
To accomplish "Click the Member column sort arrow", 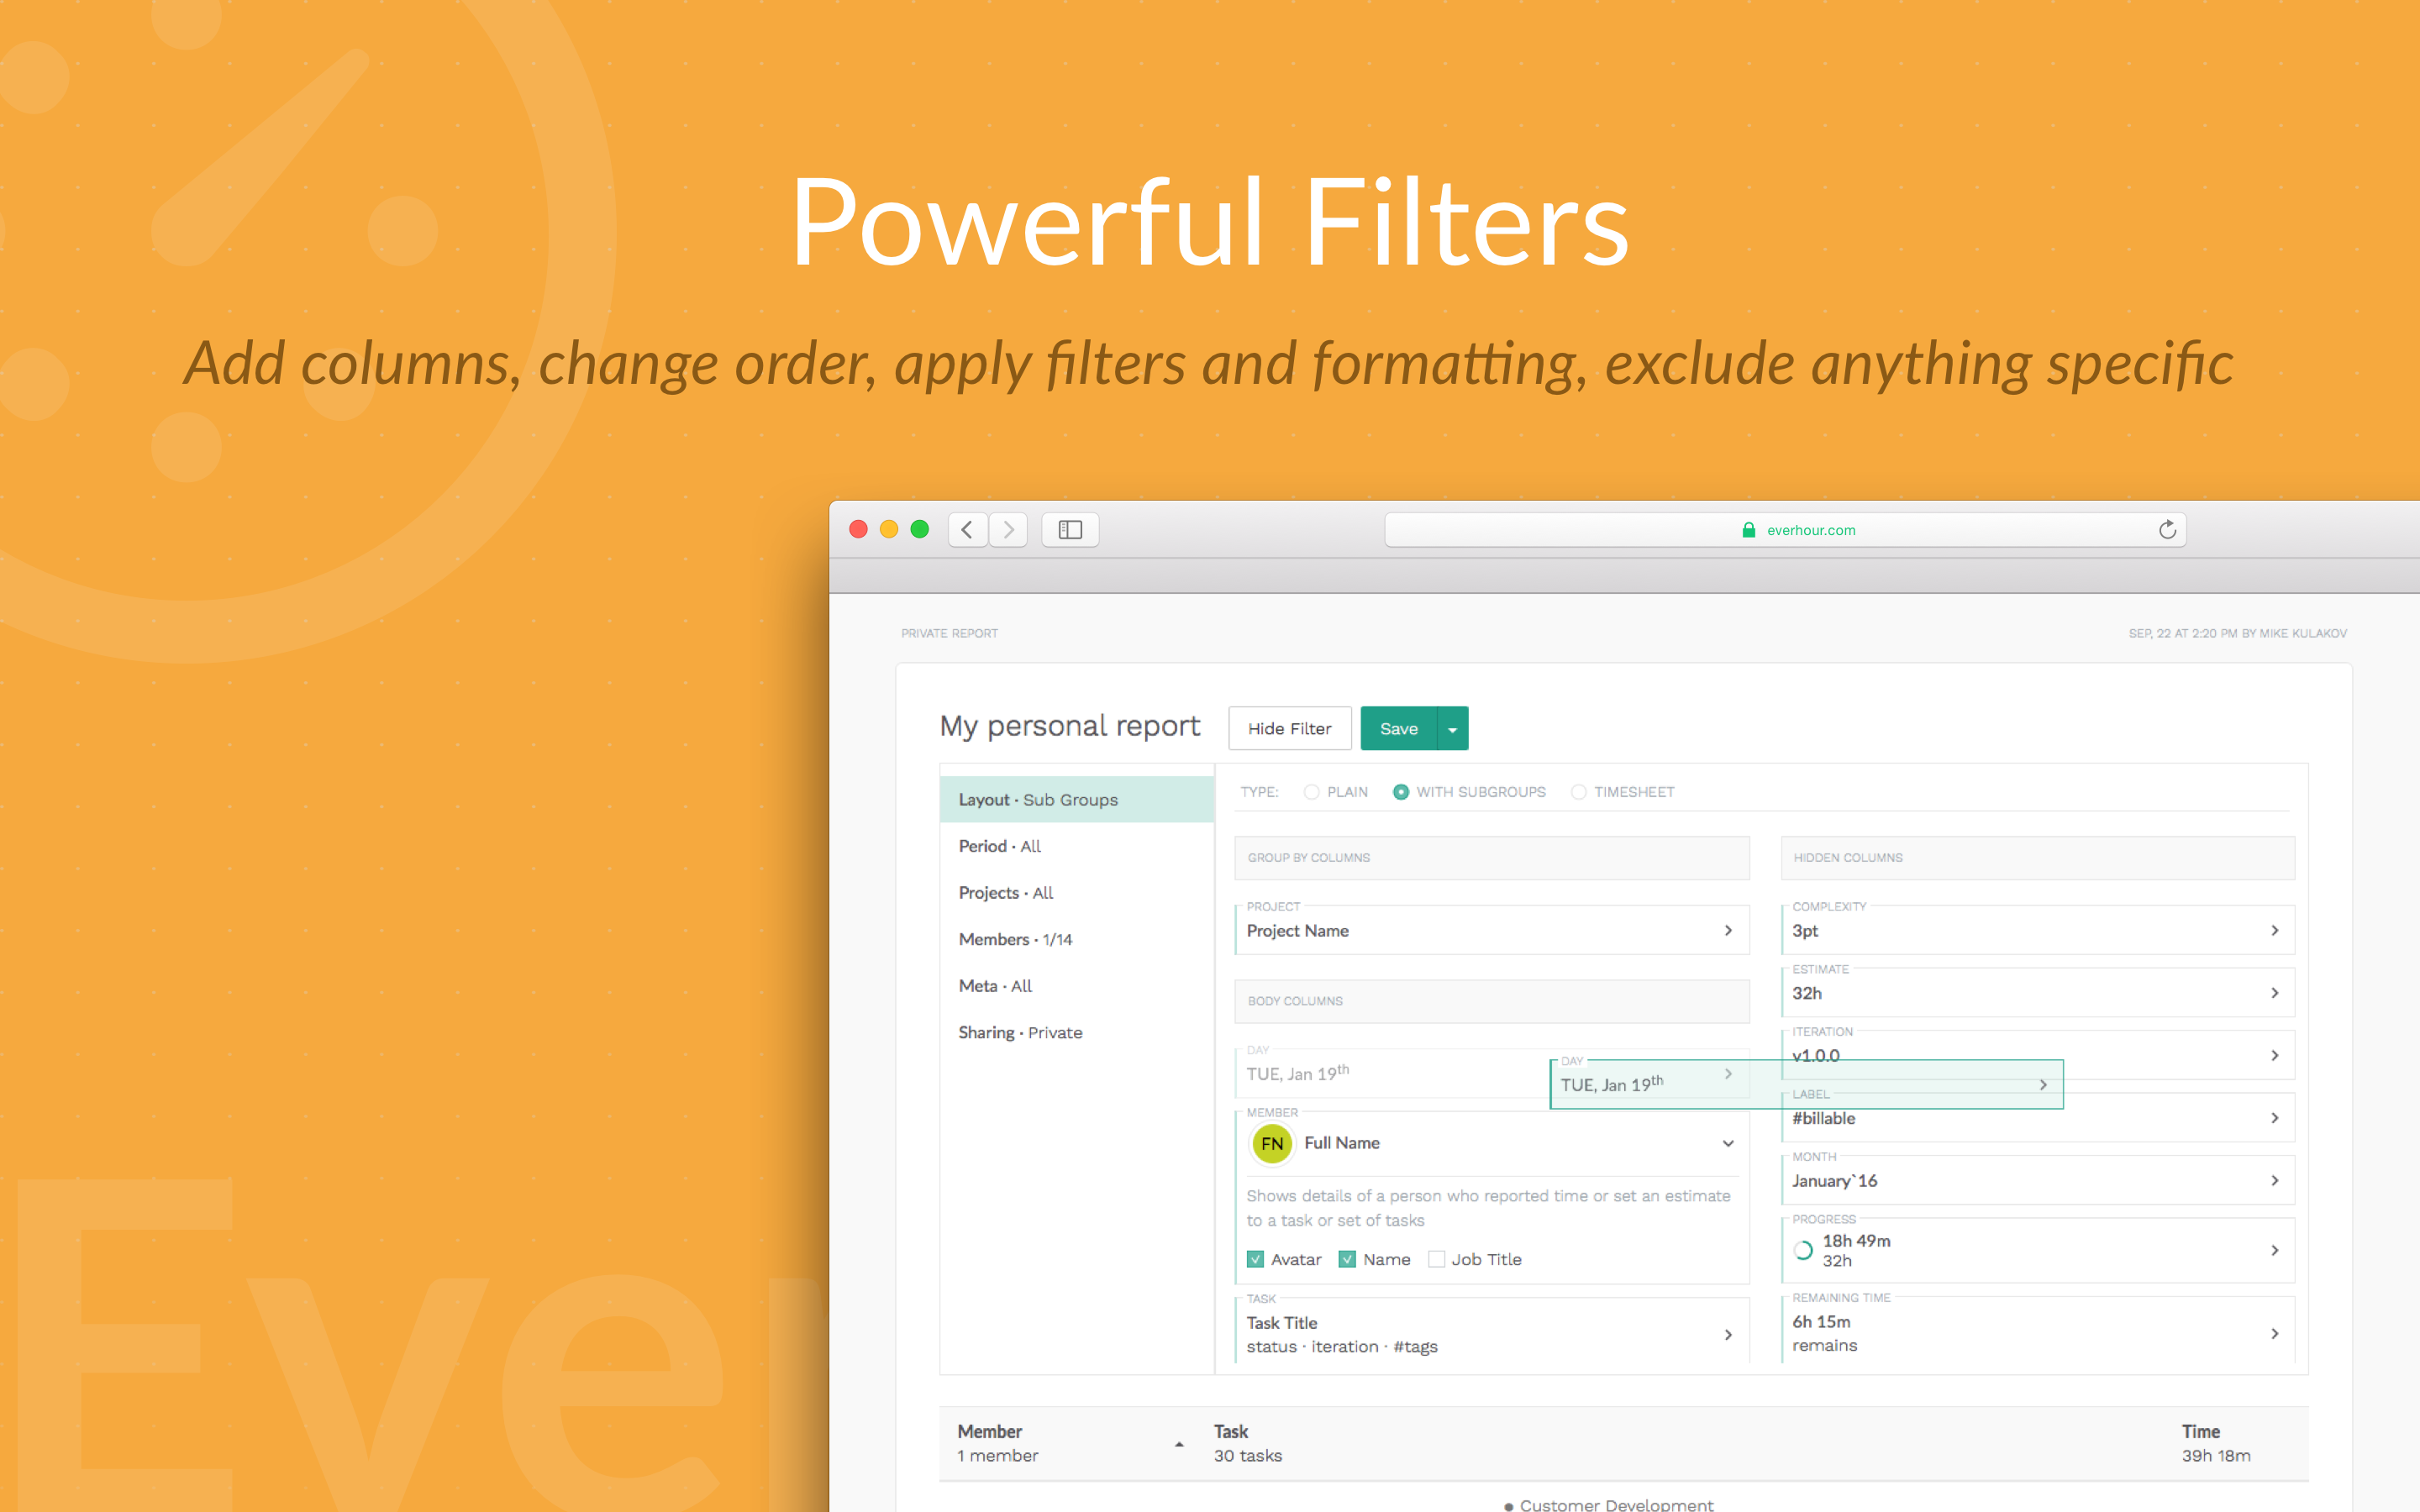I will click(1179, 1444).
